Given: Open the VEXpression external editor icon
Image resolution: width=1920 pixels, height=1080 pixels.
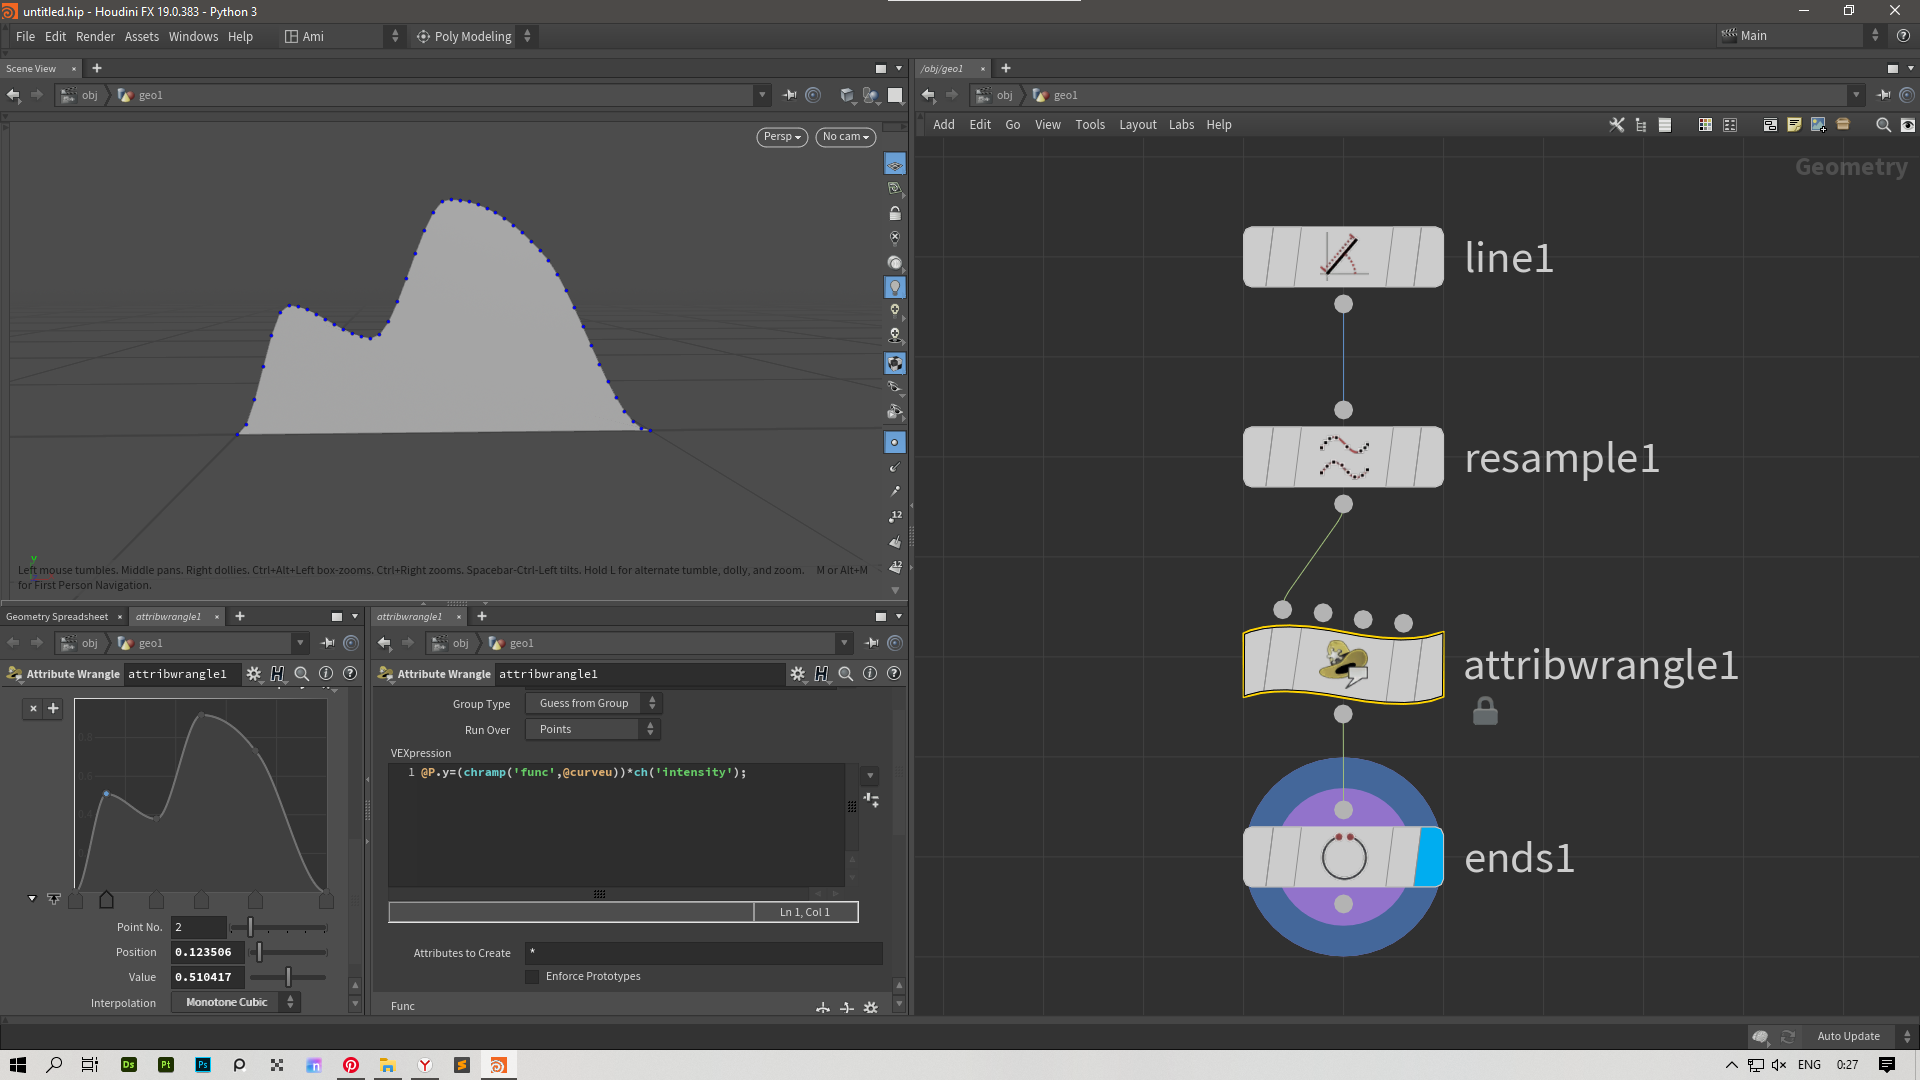Looking at the screenshot, I should click(871, 801).
